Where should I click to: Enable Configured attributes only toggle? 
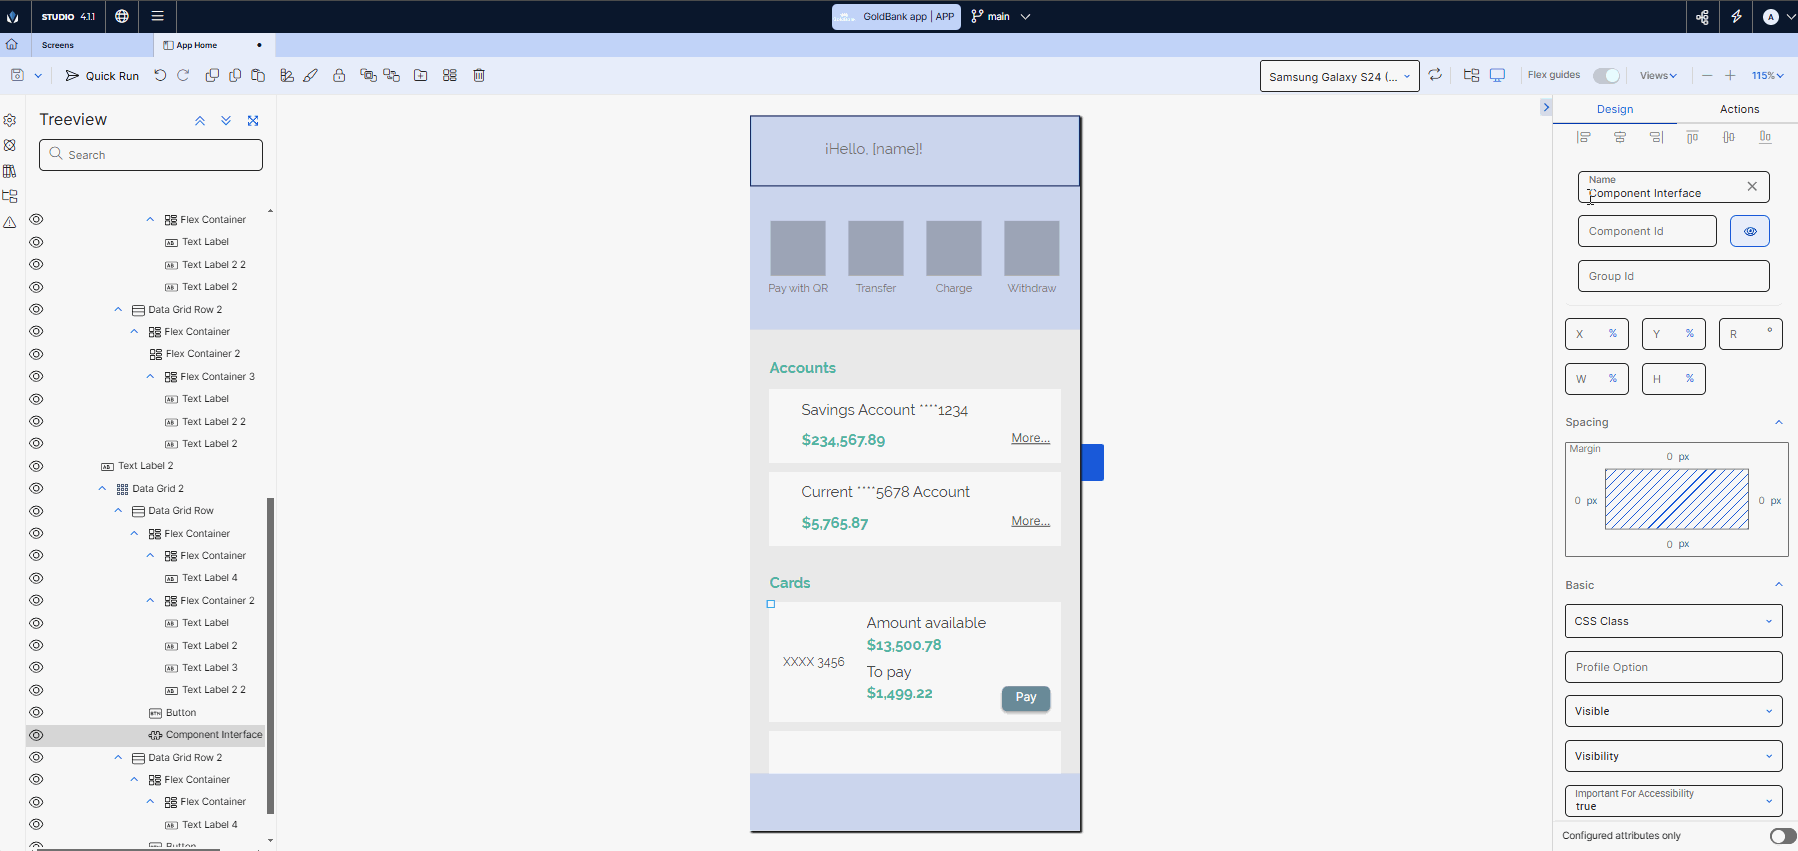click(x=1782, y=836)
